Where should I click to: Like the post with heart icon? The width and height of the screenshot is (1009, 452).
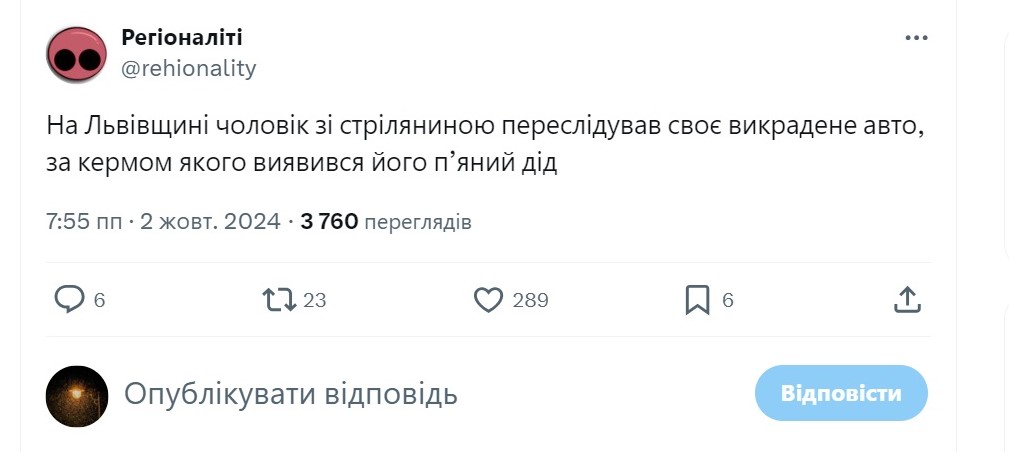click(487, 299)
